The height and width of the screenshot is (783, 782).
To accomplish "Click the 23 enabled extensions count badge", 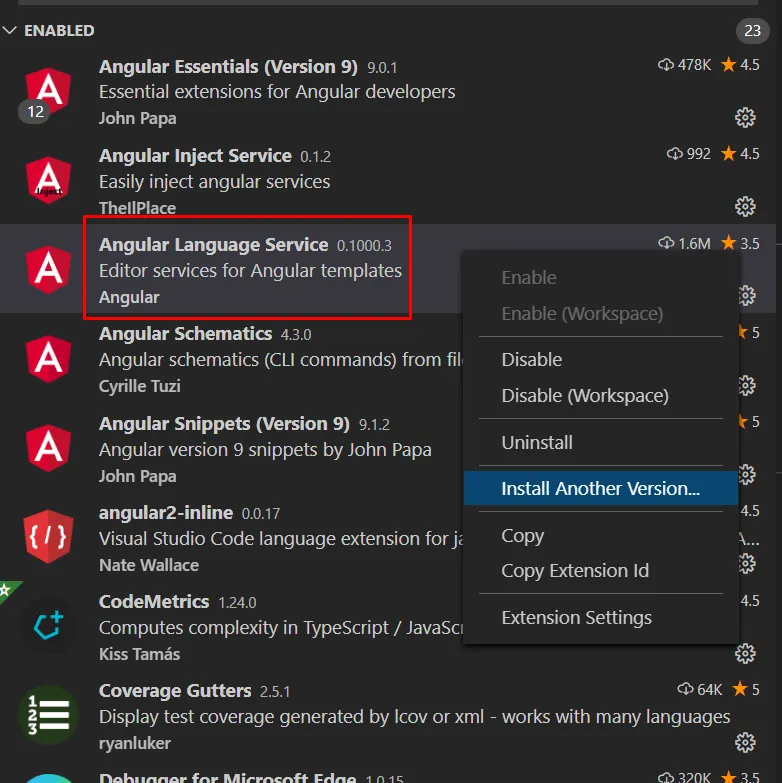I will click(x=752, y=30).
